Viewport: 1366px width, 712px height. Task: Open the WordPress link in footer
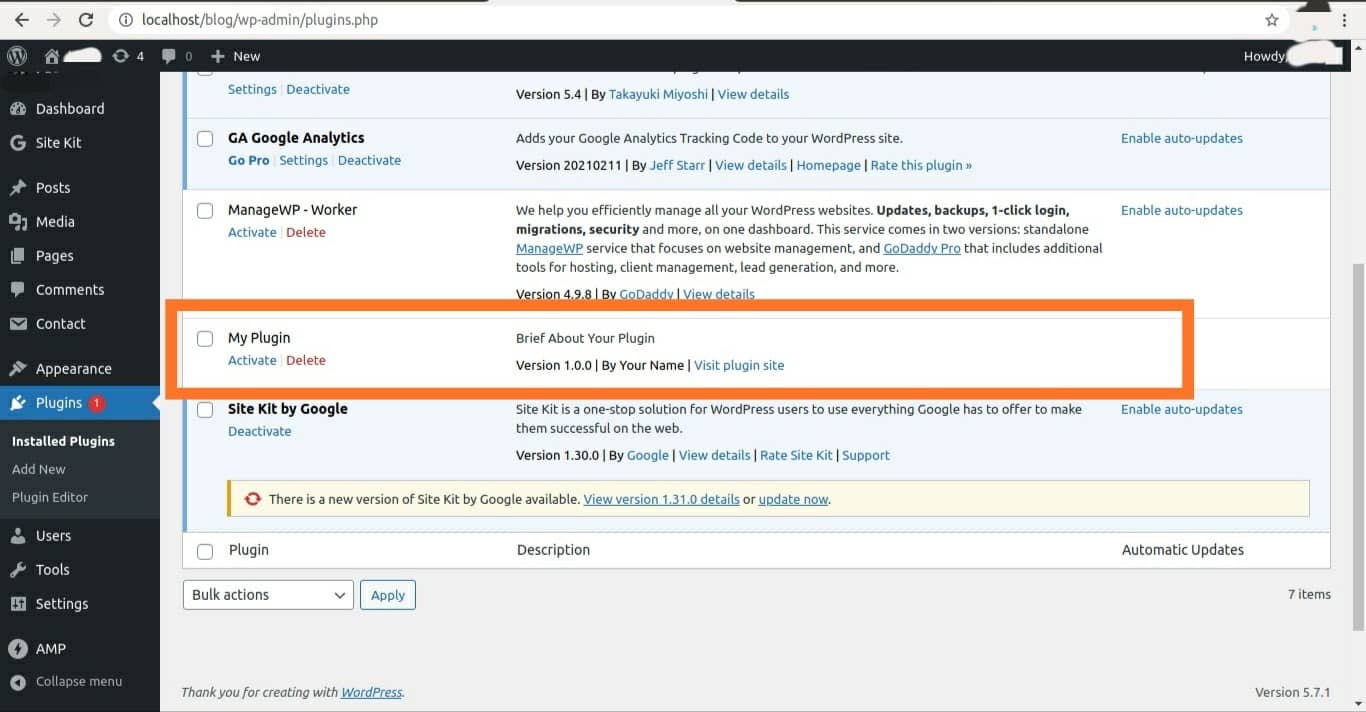click(x=371, y=692)
